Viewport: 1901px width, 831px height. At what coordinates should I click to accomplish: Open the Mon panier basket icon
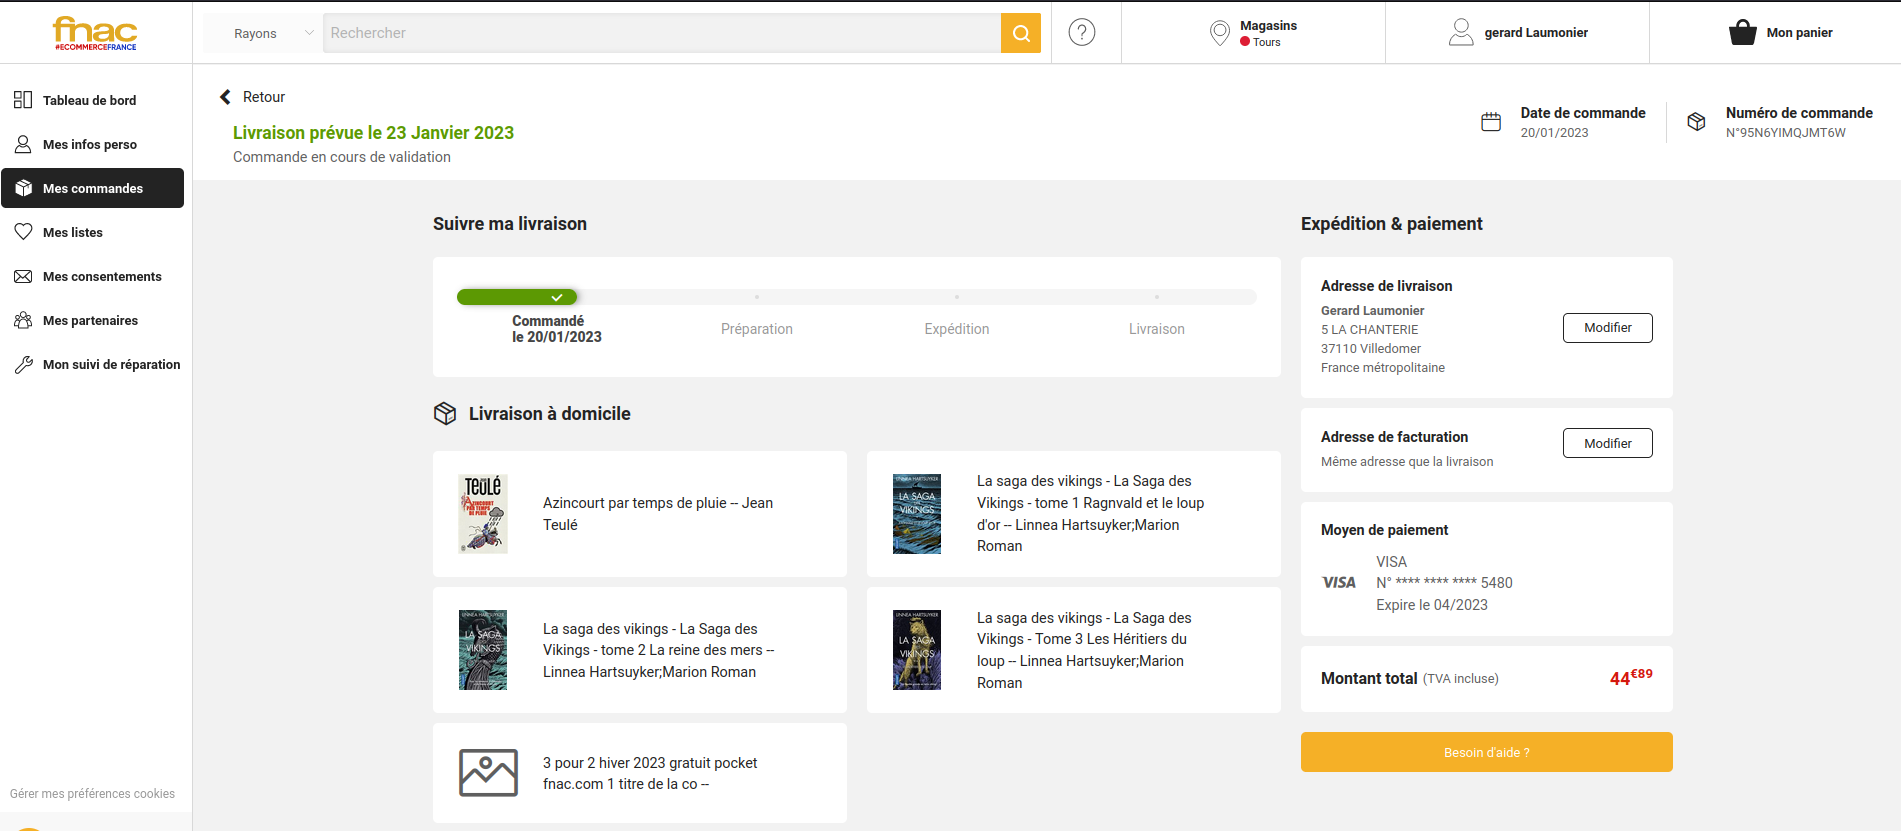(x=1742, y=33)
